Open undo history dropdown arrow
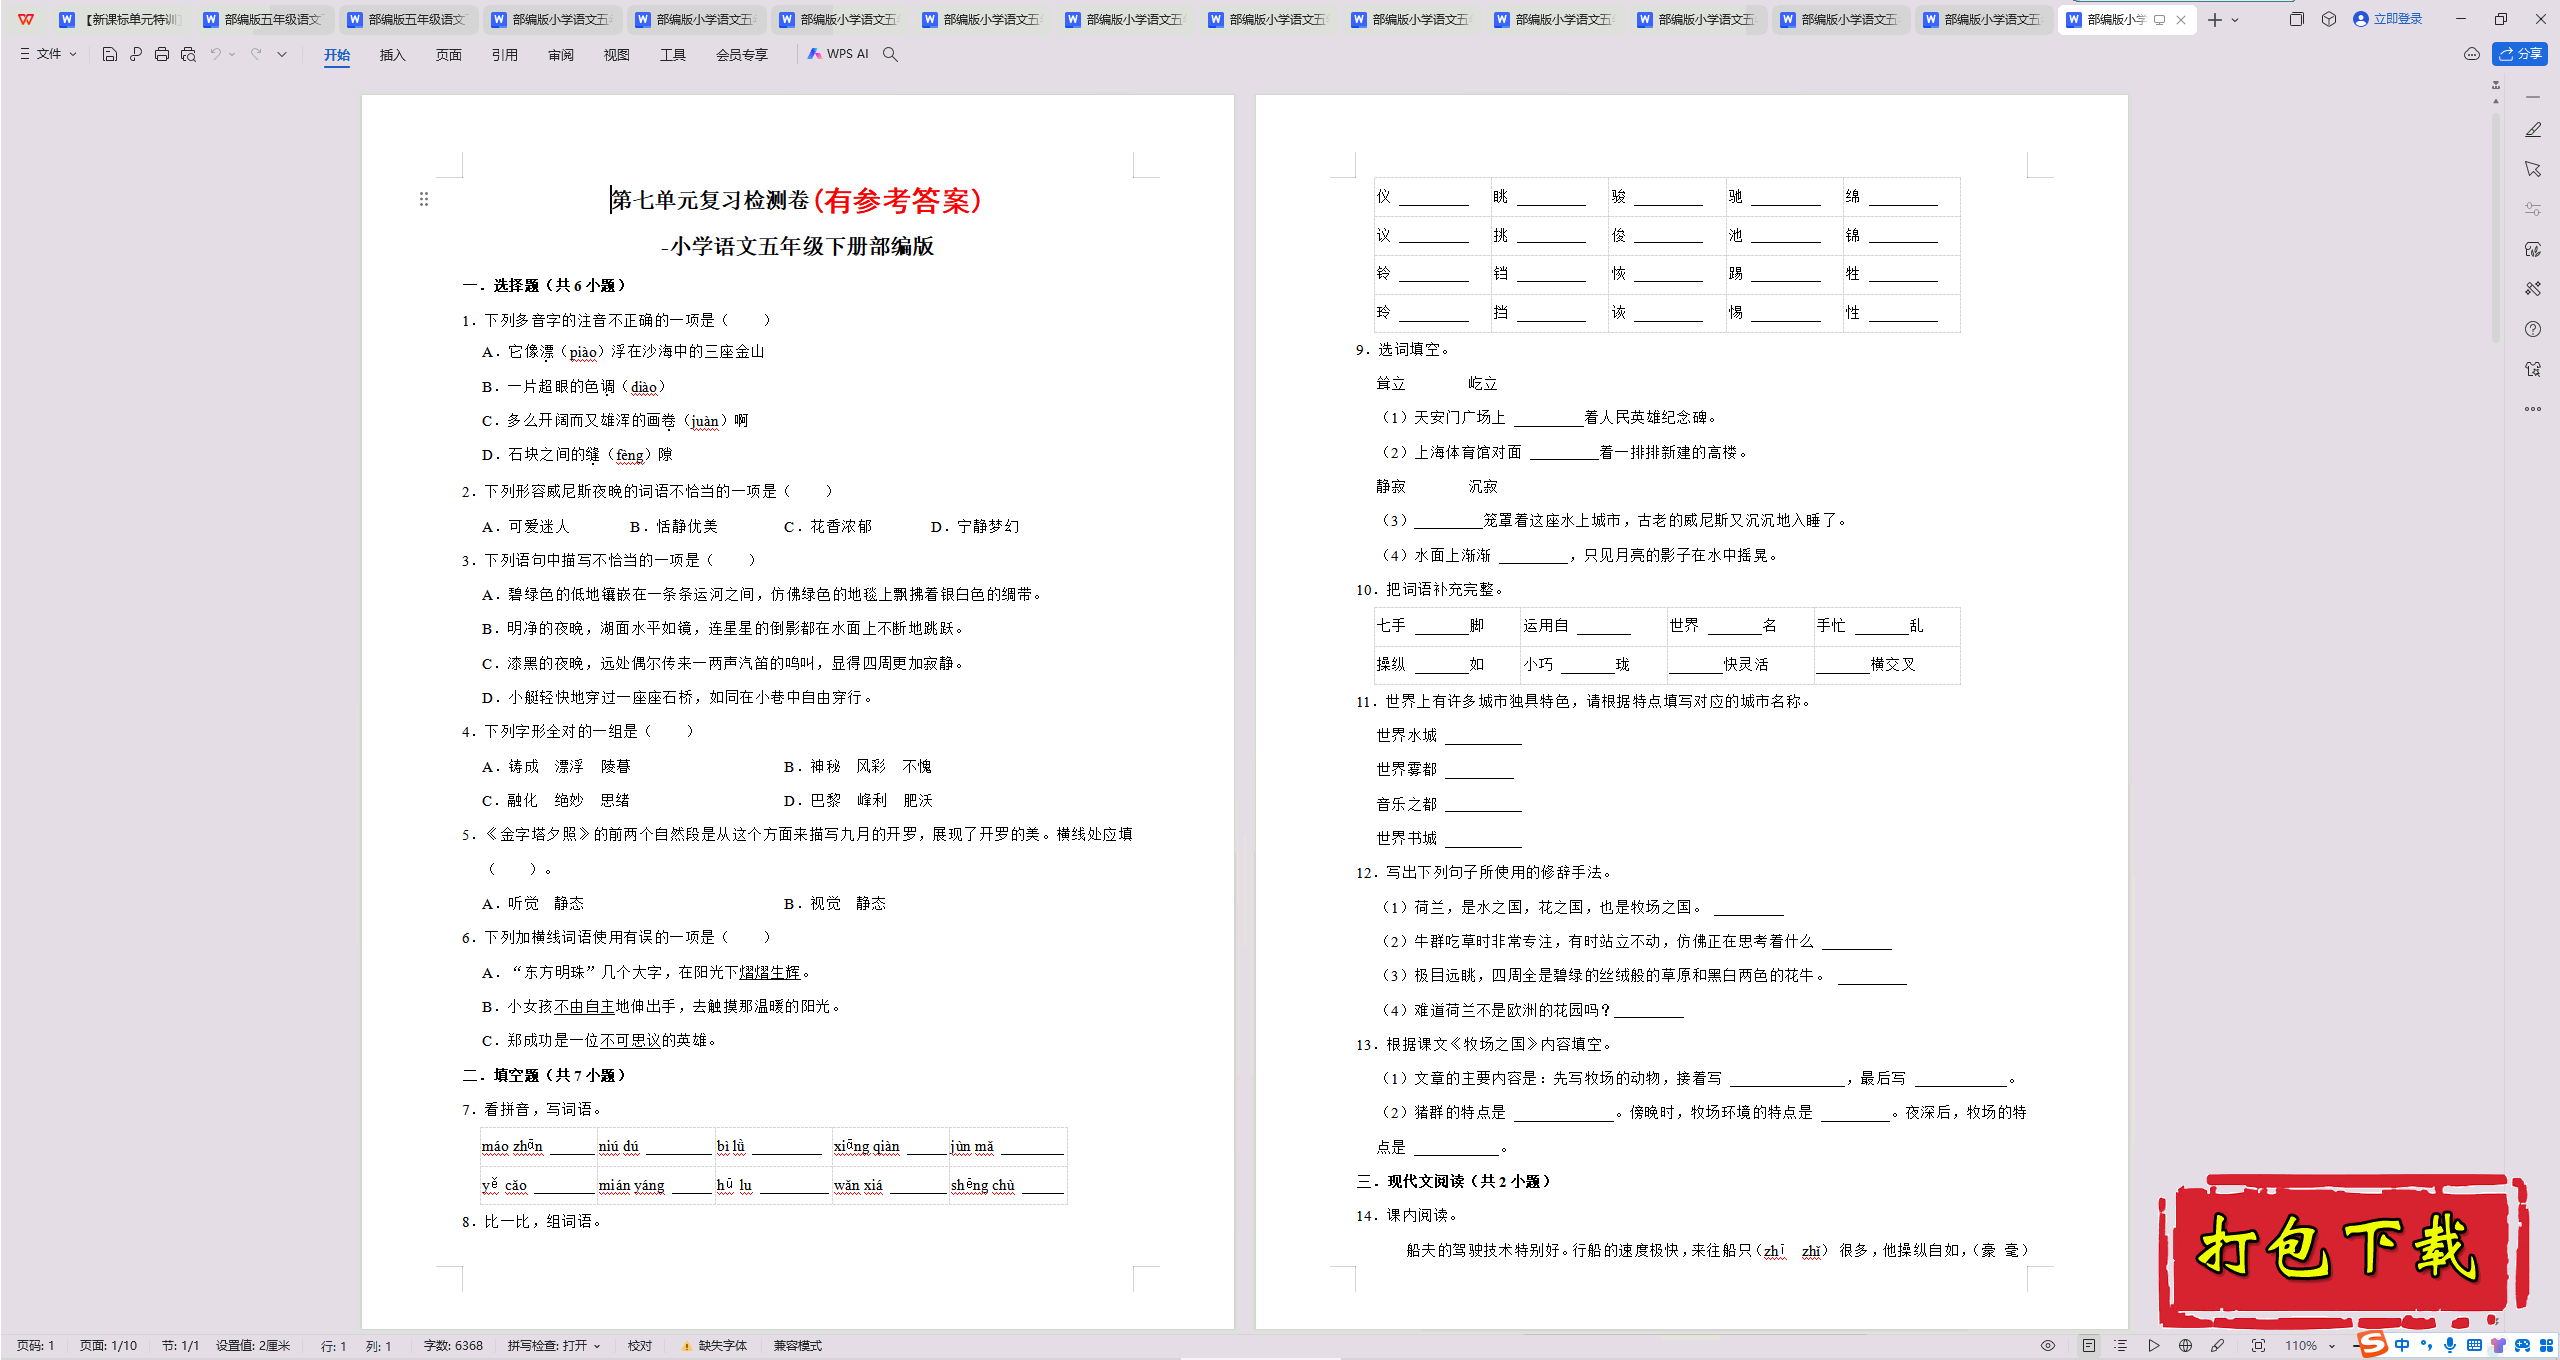2560x1360 pixels. [232, 54]
